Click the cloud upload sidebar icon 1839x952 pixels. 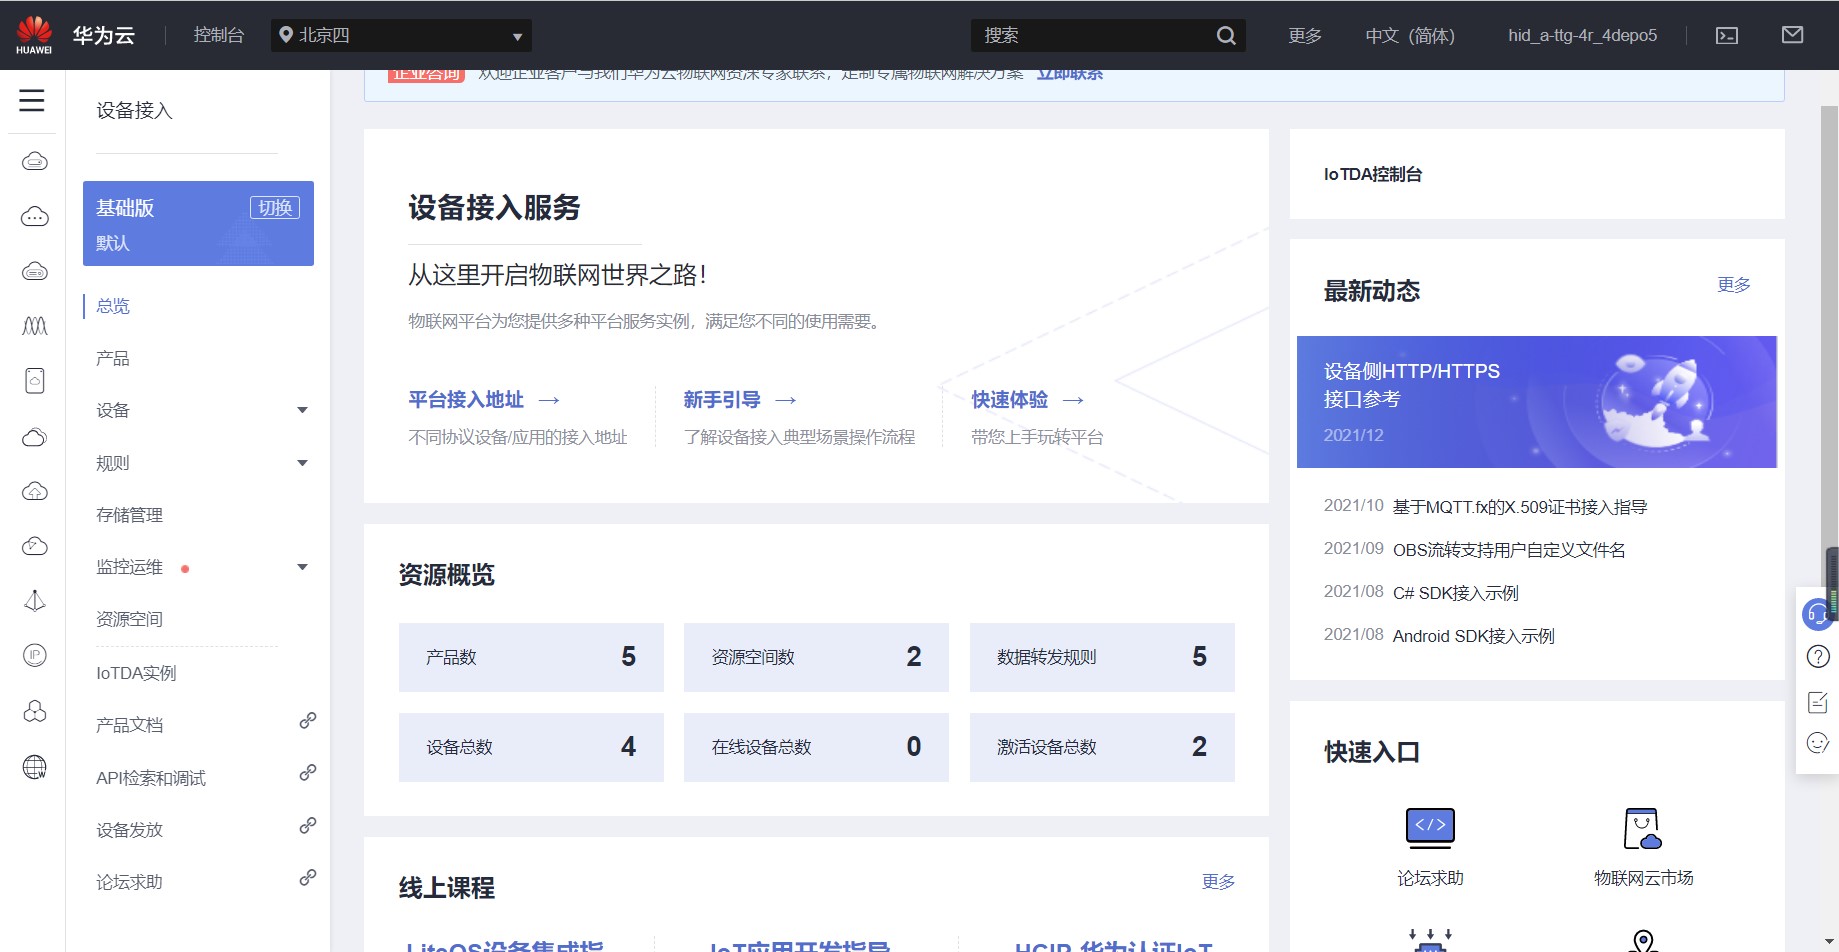click(x=35, y=491)
